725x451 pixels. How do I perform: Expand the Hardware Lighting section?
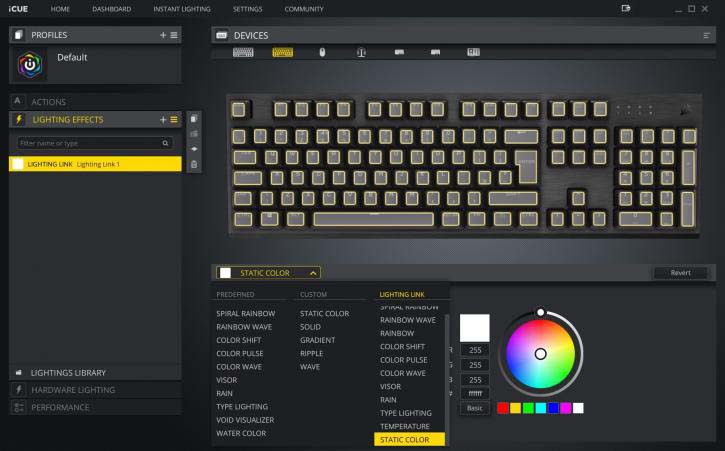(73, 390)
